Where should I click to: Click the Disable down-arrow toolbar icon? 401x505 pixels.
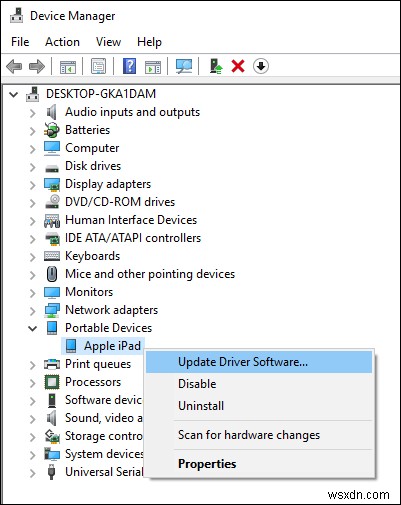261,66
